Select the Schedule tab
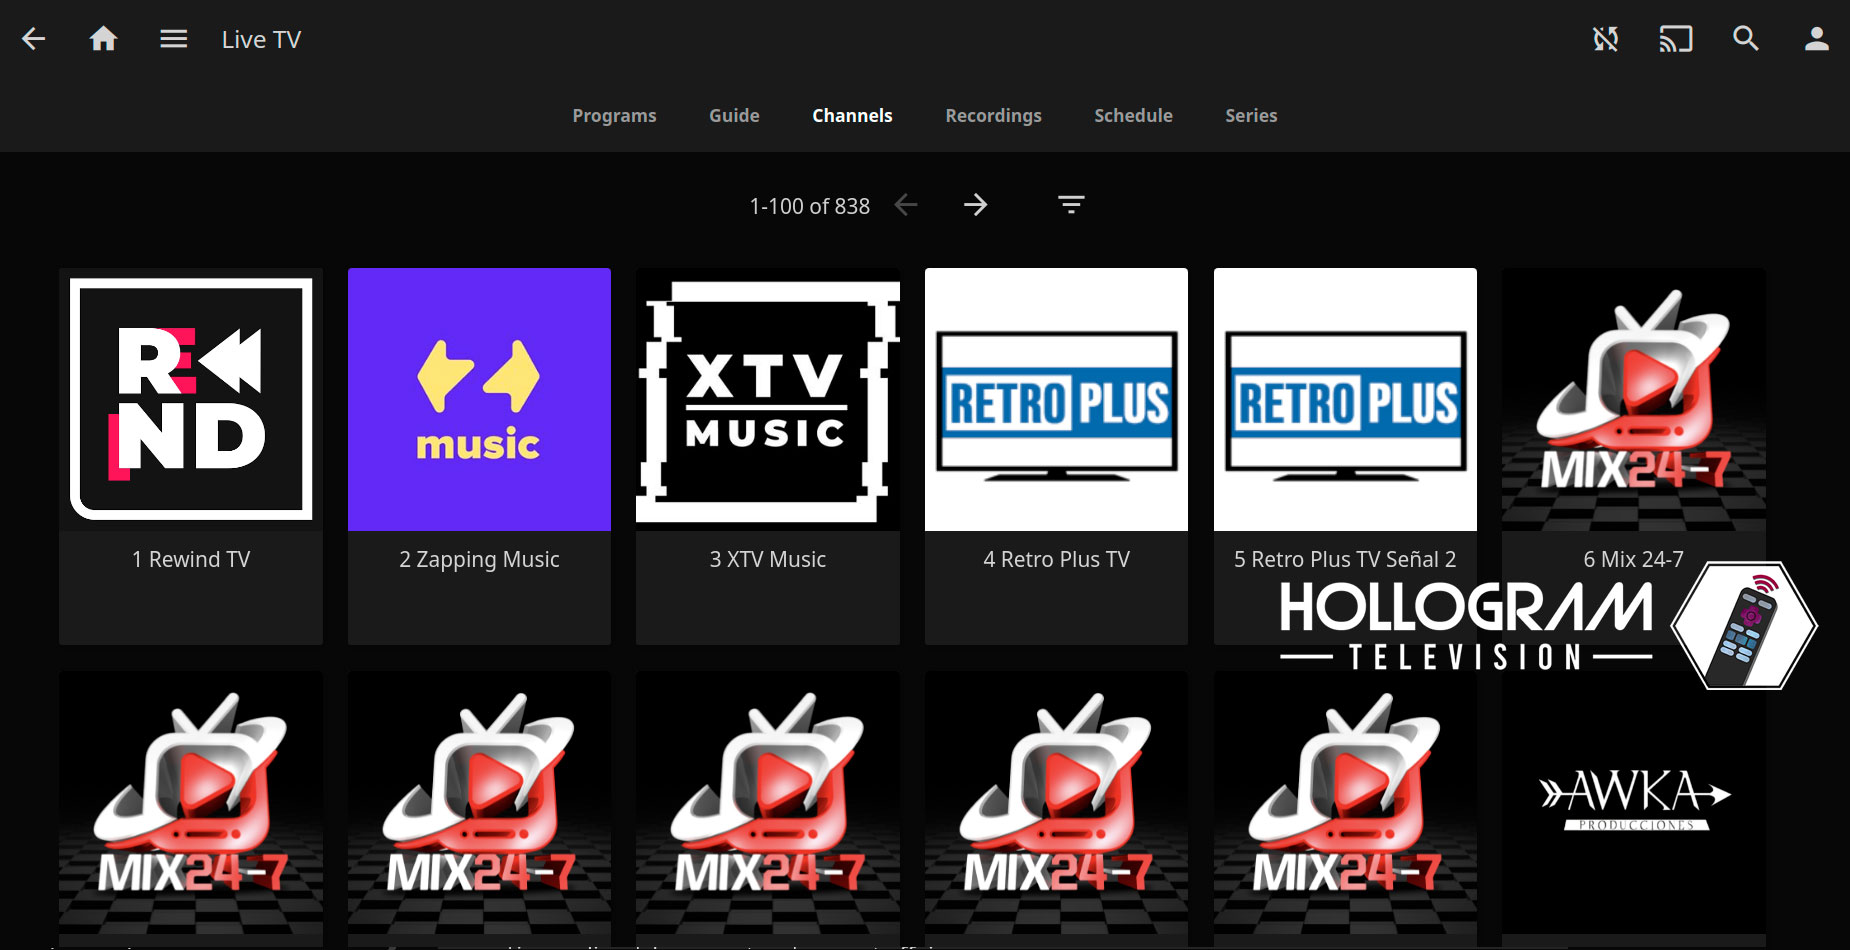The width and height of the screenshot is (1850, 950). 1133,115
